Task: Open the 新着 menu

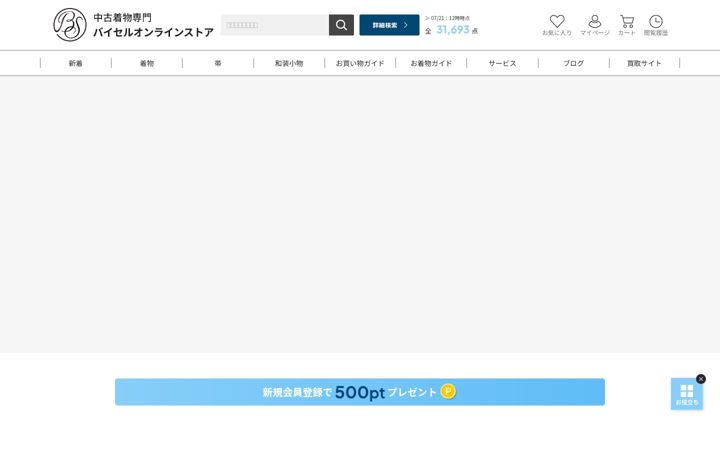Action: 76,63
